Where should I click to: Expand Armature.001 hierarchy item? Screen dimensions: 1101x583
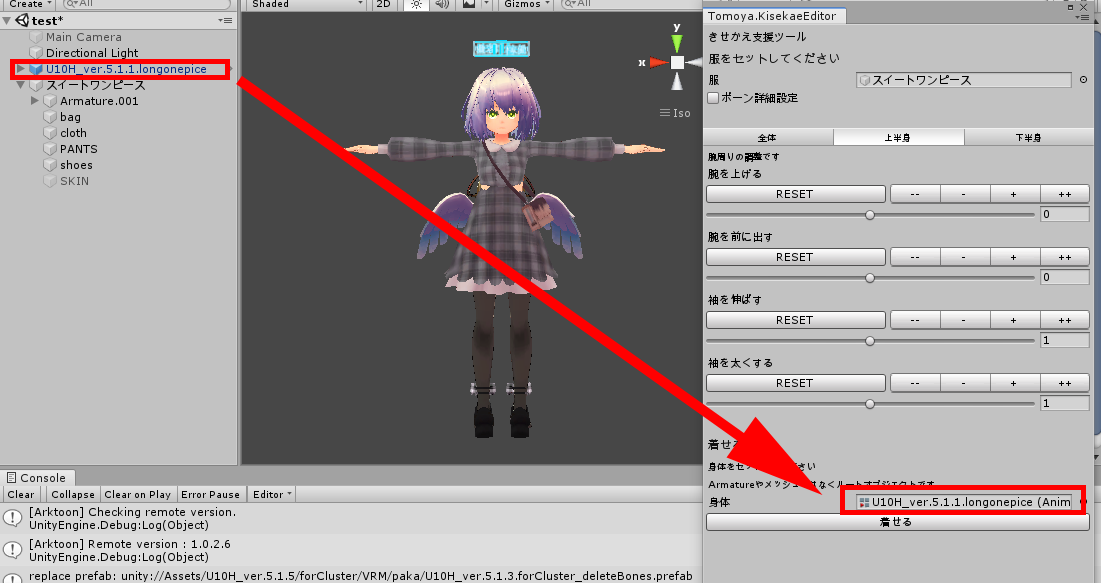(34, 101)
